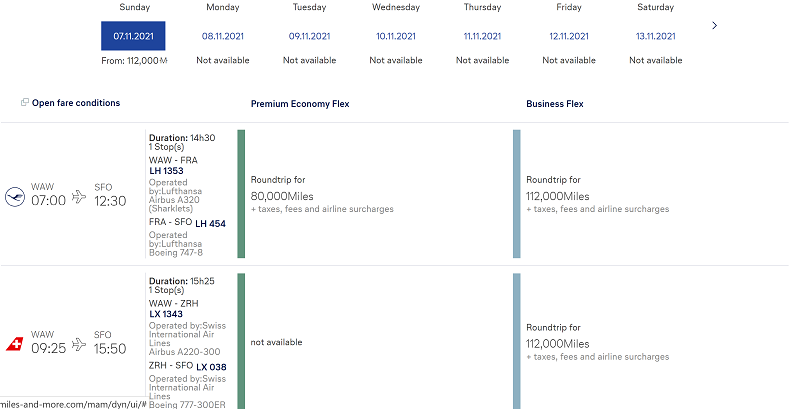Image resolution: width=800 pixels, height=409 pixels.
Task: Select Tuesday 09.11.2021 date
Action: pos(309,36)
